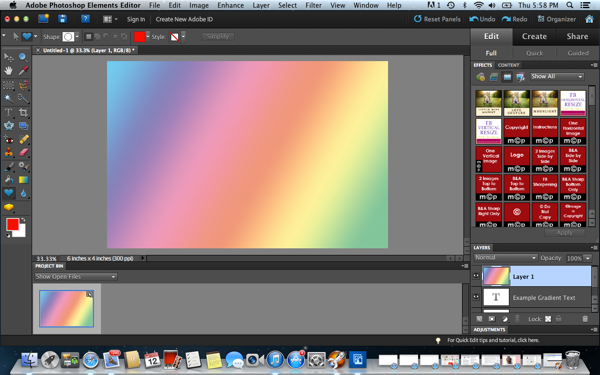Open the Normal blend mode dropdown

tap(505, 258)
